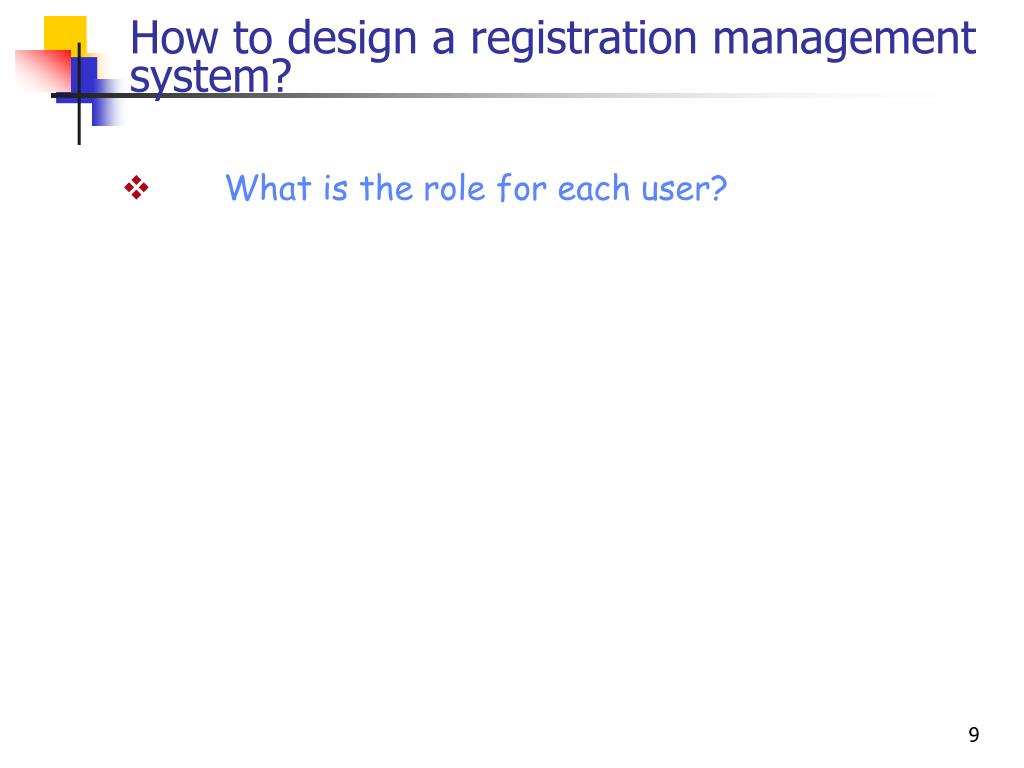Click the word "each" in the bullet text
Image resolution: width=1024 pixels, height=768 pixels.
point(593,189)
